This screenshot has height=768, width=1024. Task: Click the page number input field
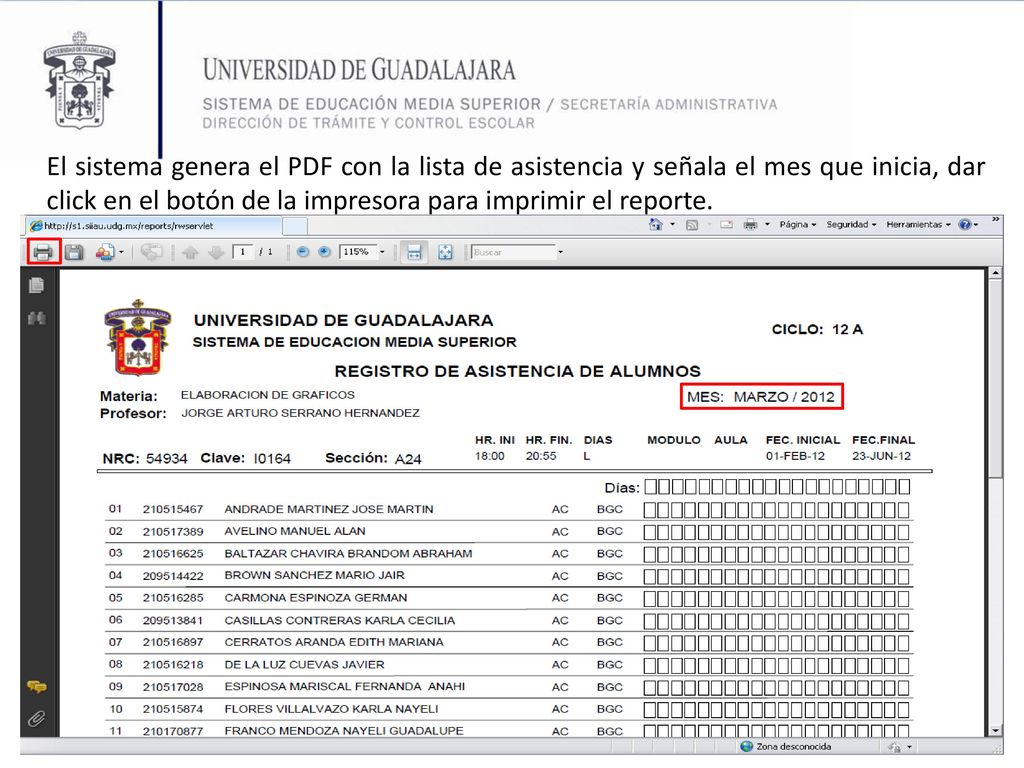click(x=243, y=252)
